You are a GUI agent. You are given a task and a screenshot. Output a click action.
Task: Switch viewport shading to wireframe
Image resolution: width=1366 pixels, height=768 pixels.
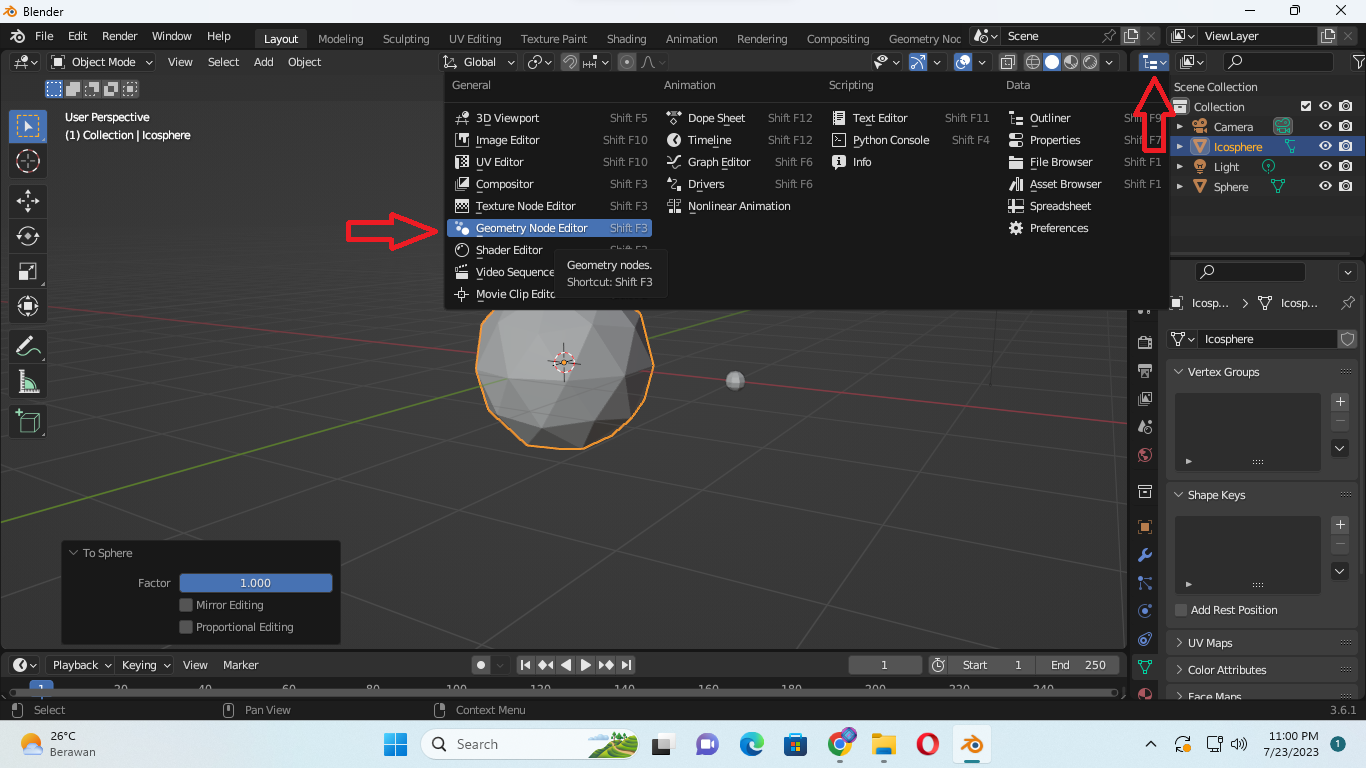tap(1033, 62)
